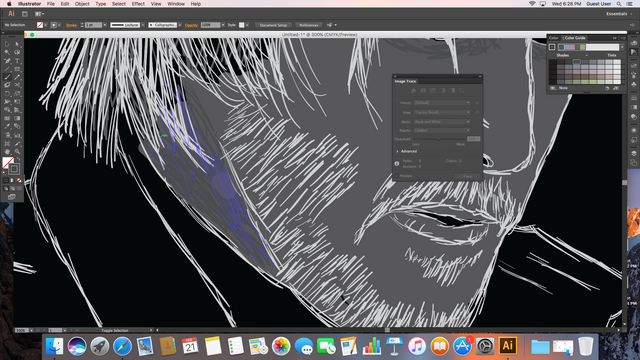Select the Eyedropper tool
This screenshot has width=640, height=360.
(7, 127)
